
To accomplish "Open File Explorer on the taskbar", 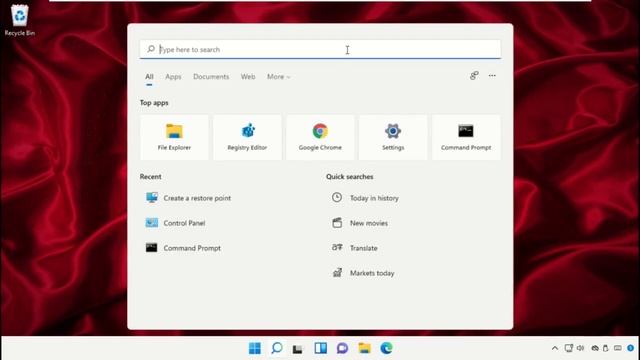I will tap(364, 348).
